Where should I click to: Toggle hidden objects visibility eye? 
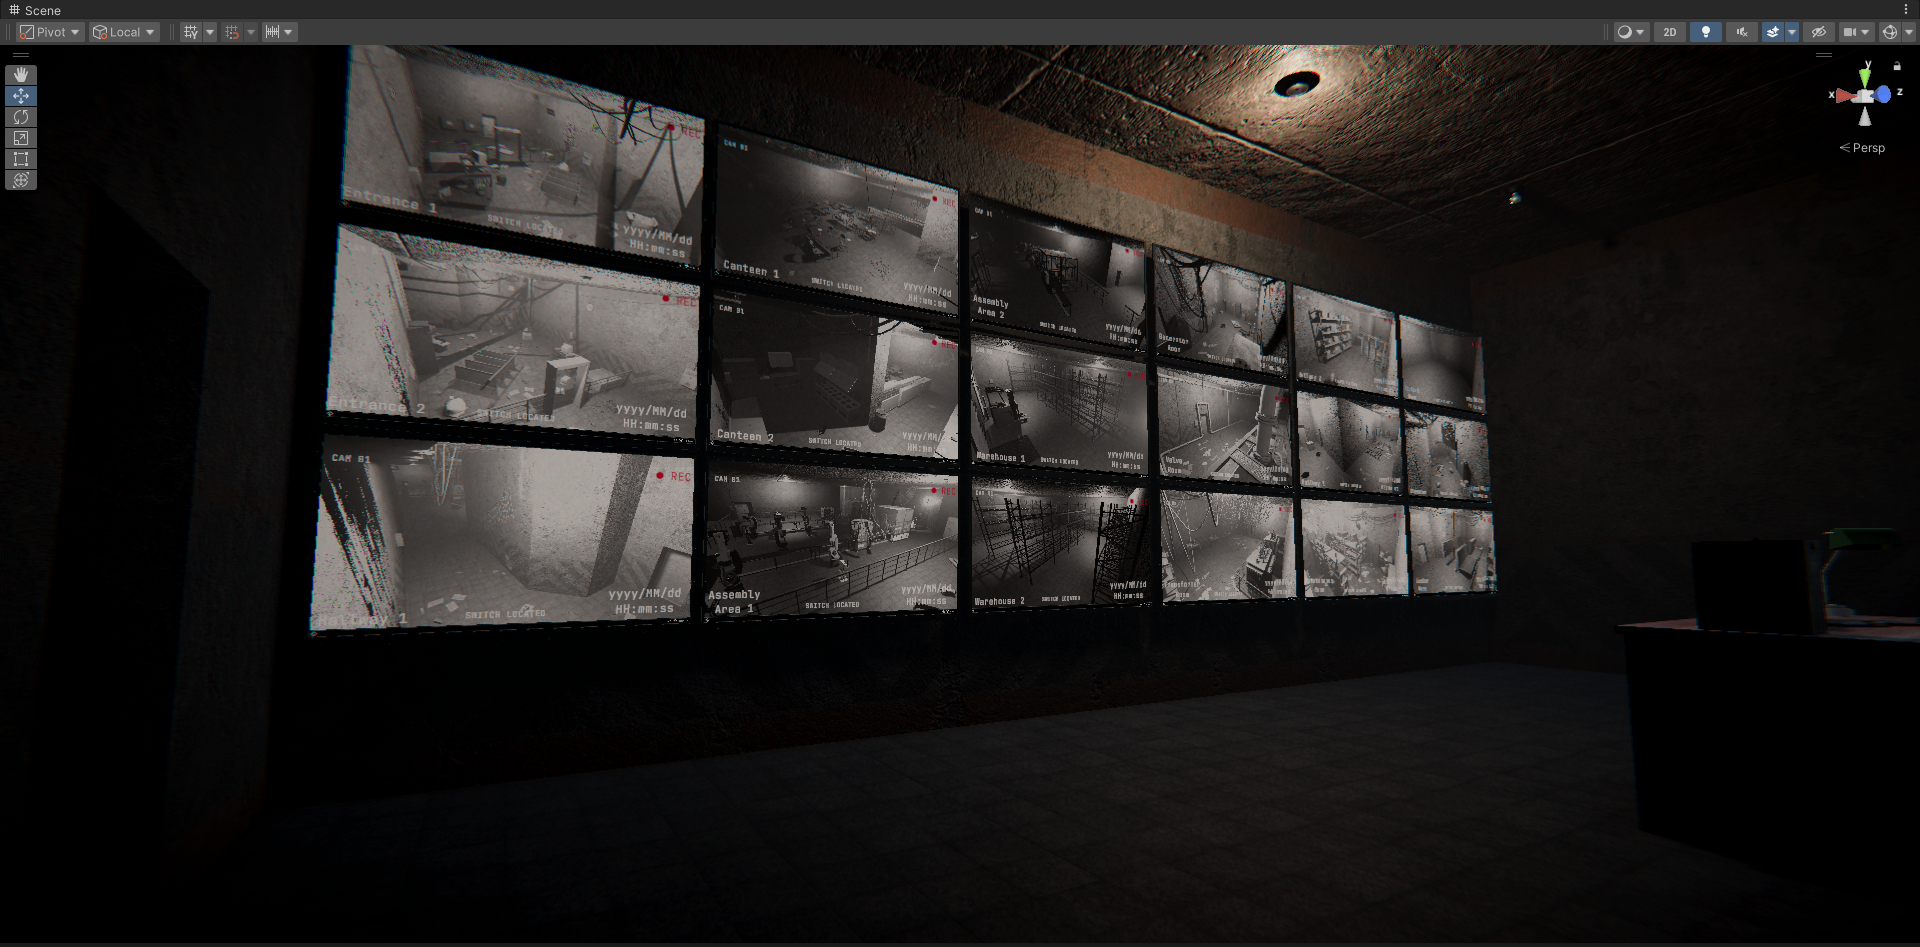(x=1819, y=32)
